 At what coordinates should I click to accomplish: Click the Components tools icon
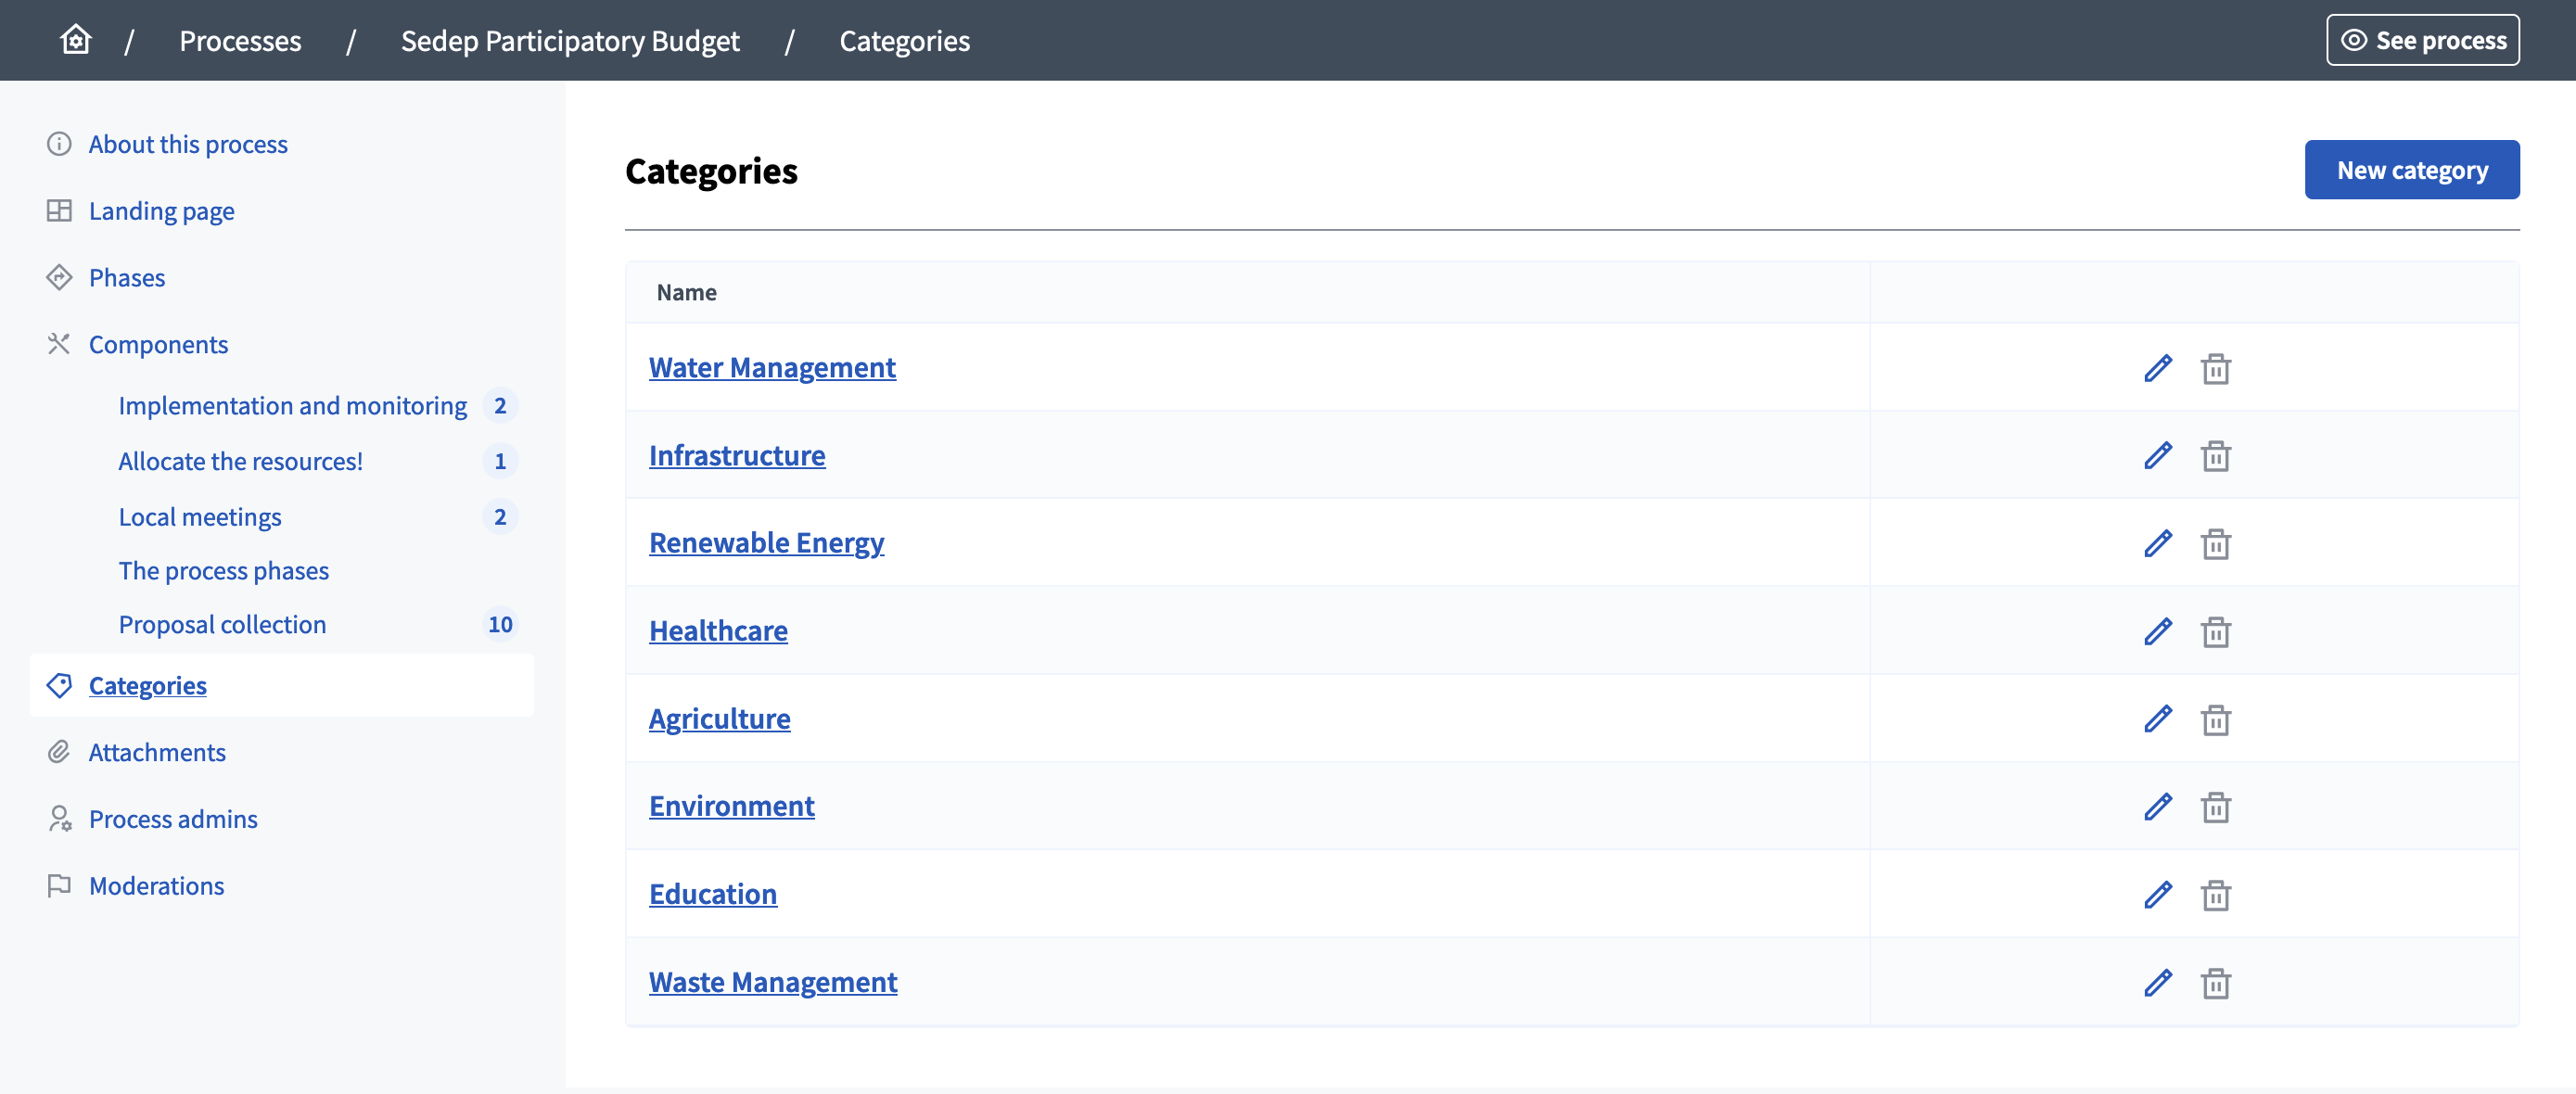(59, 343)
